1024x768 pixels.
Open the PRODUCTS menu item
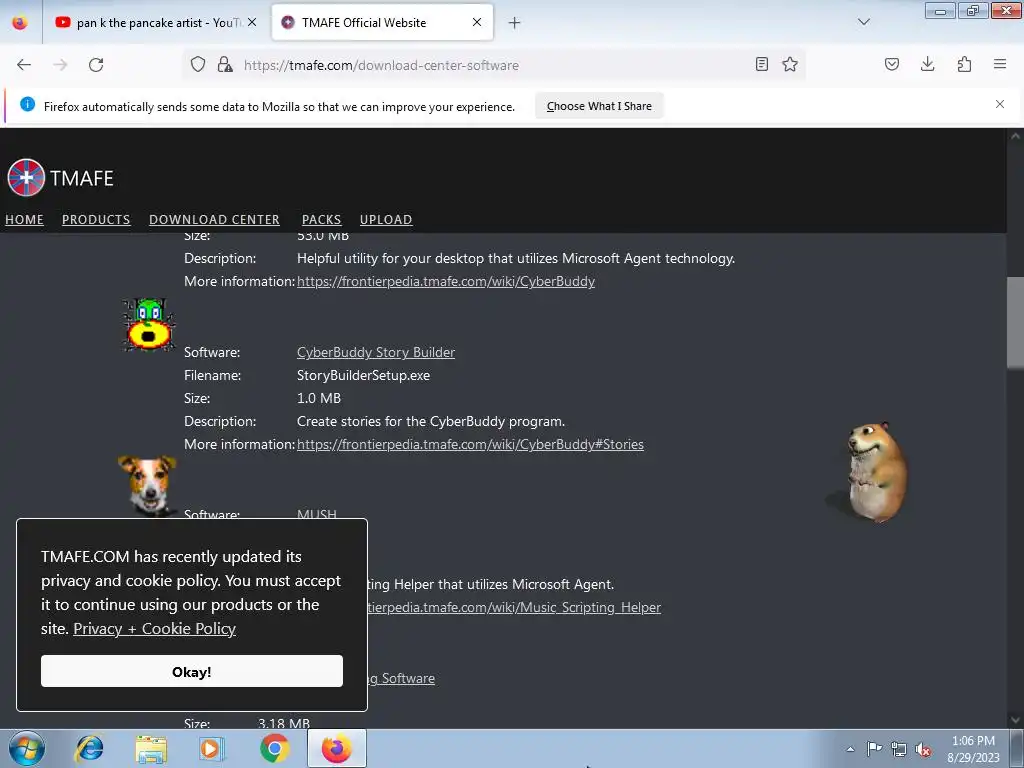(x=96, y=219)
